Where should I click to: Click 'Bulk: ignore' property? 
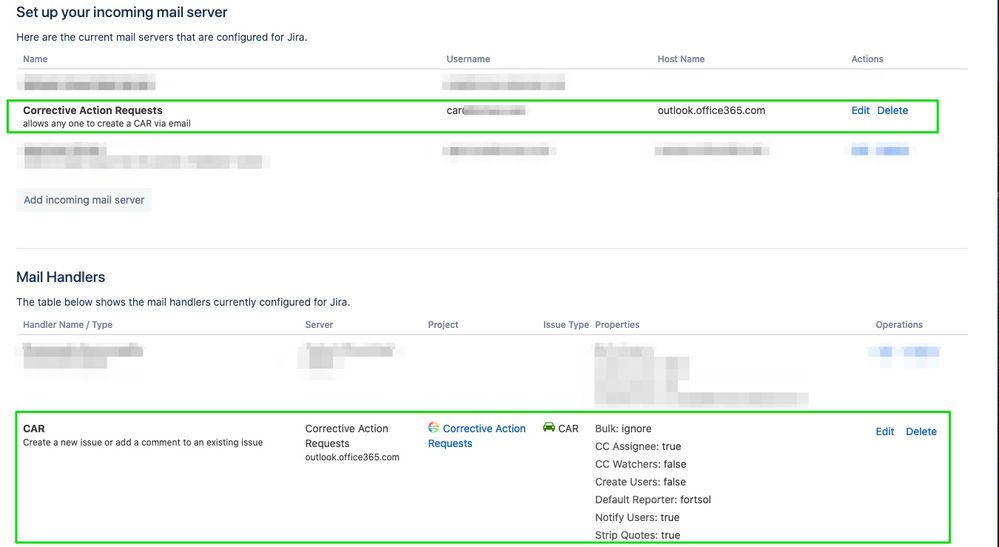[x=623, y=429]
